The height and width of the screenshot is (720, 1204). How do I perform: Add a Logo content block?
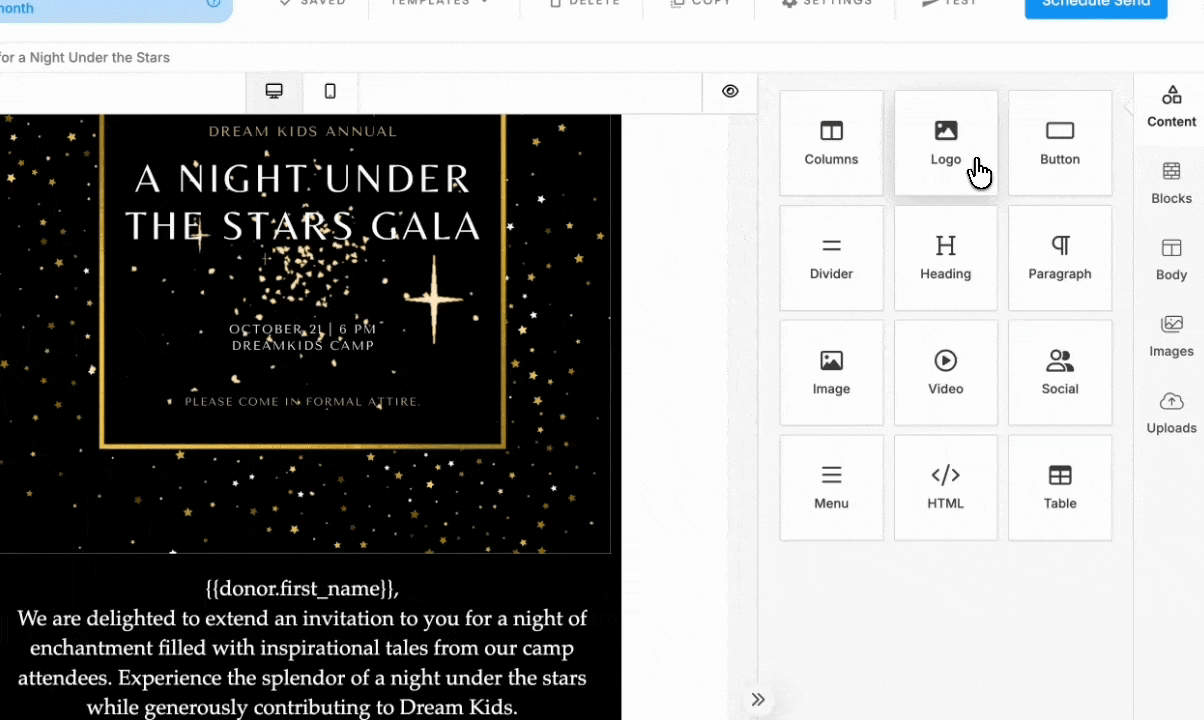tap(945, 143)
